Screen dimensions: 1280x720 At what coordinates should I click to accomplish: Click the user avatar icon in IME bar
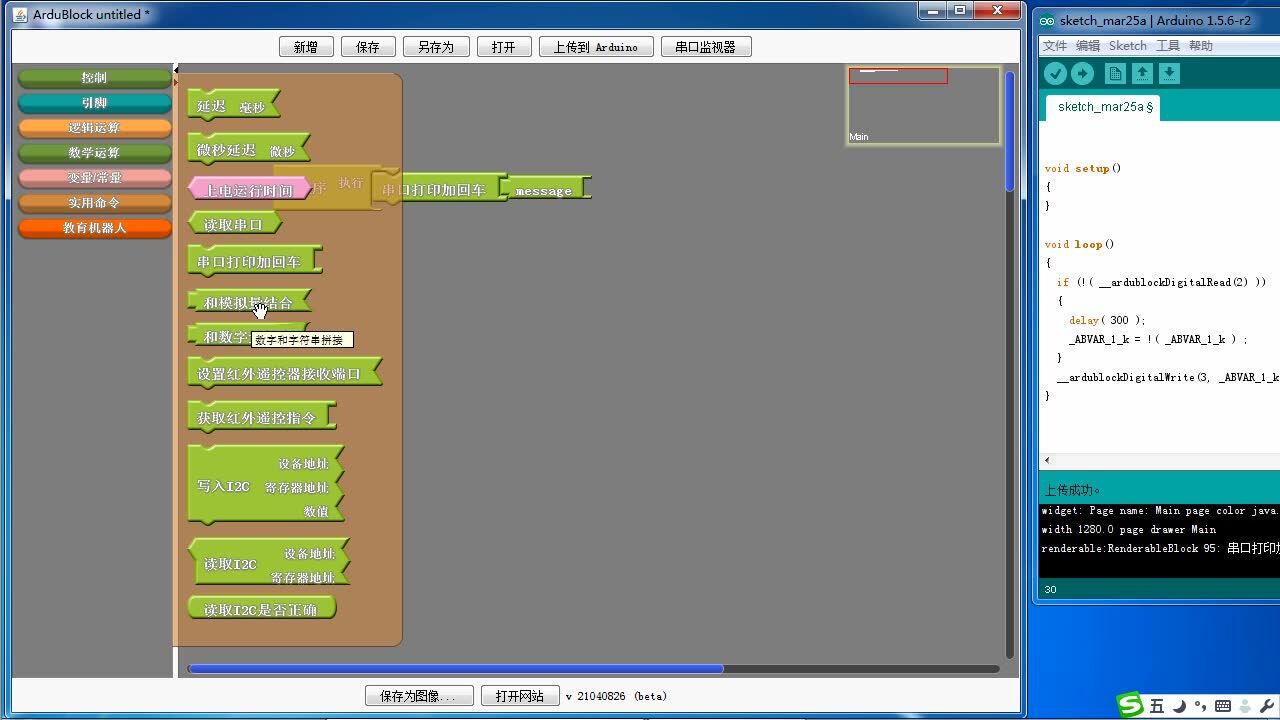click(x=1245, y=707)
